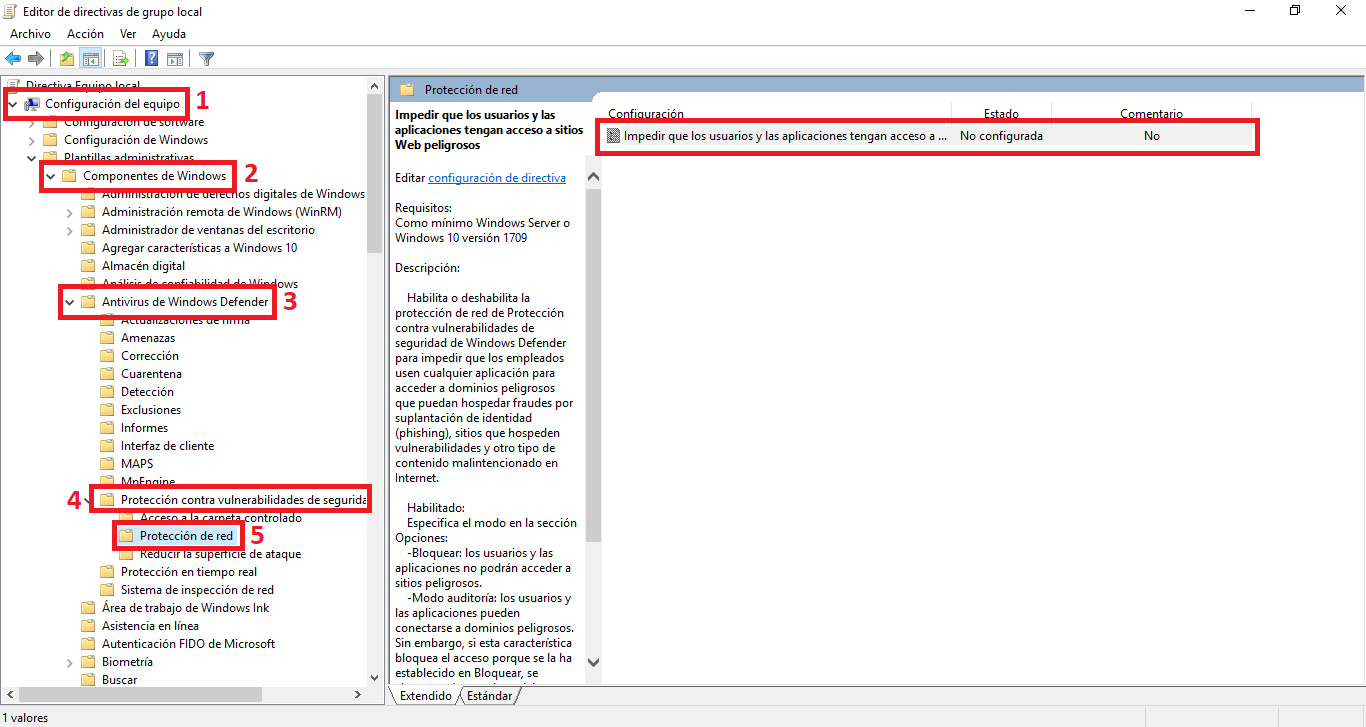Click the description pane scroll down arrow
The width and height of the screenshot is (1366, 727).
593,662
